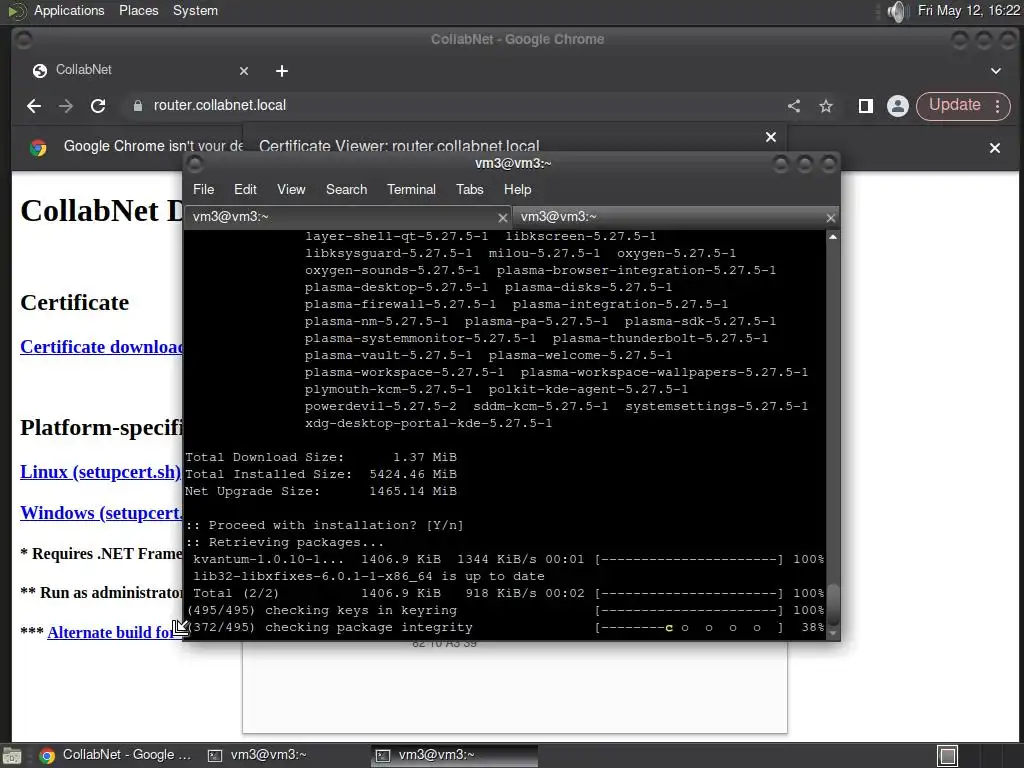The image size is (1024, 768).
Task: Open the Certificate download link
Action: tap(101, 347)
